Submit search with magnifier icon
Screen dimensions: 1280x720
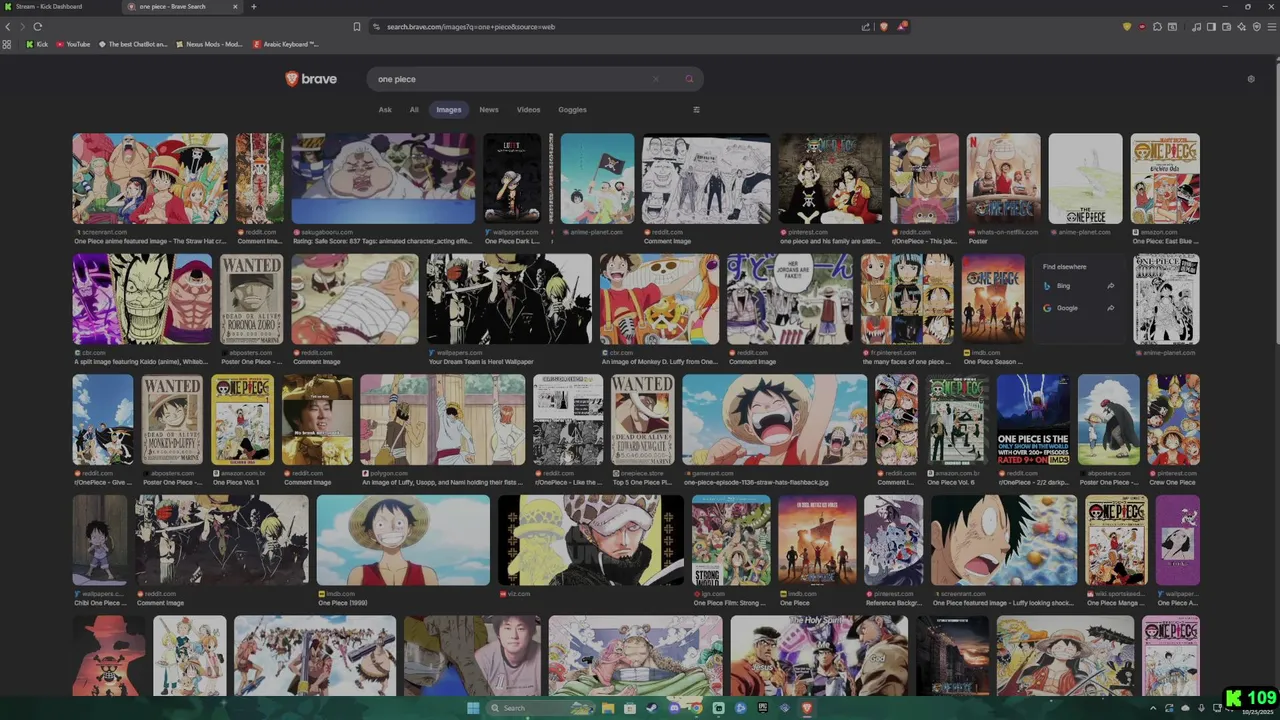pos(689,79)
